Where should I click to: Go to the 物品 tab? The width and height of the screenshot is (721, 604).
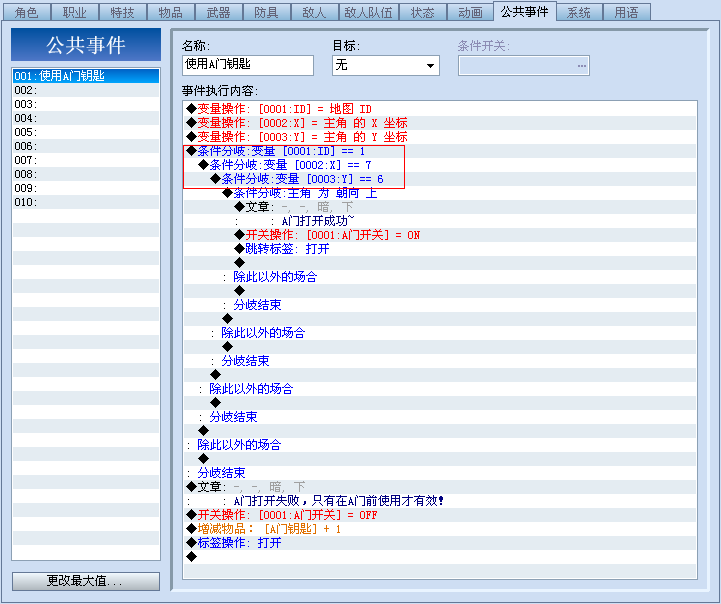[171, 12]
